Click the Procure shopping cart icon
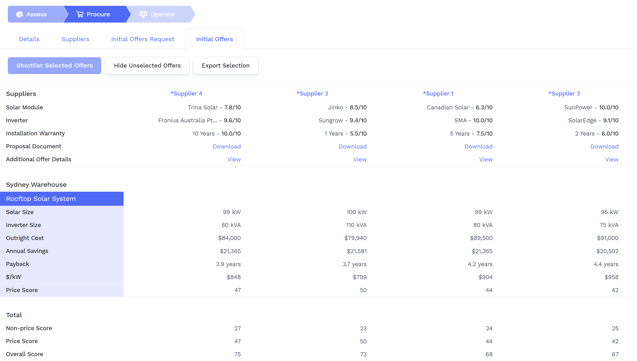 80,14
